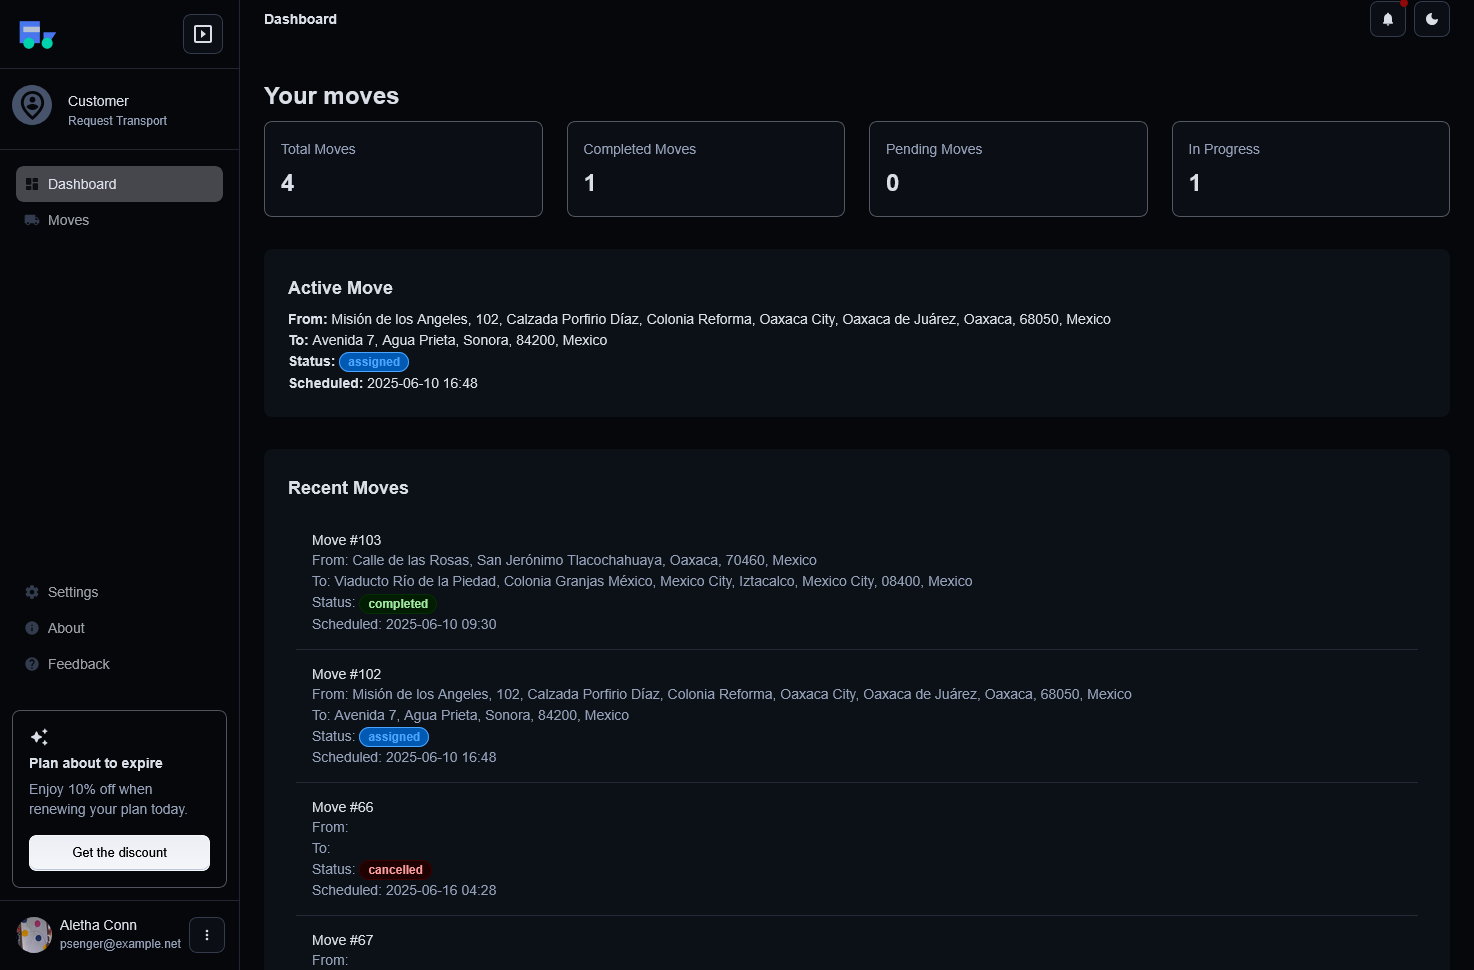Viewport: 1474px width, 970px height.
Task: Click assigned badge in Active Move
Action: coord(374,362)
